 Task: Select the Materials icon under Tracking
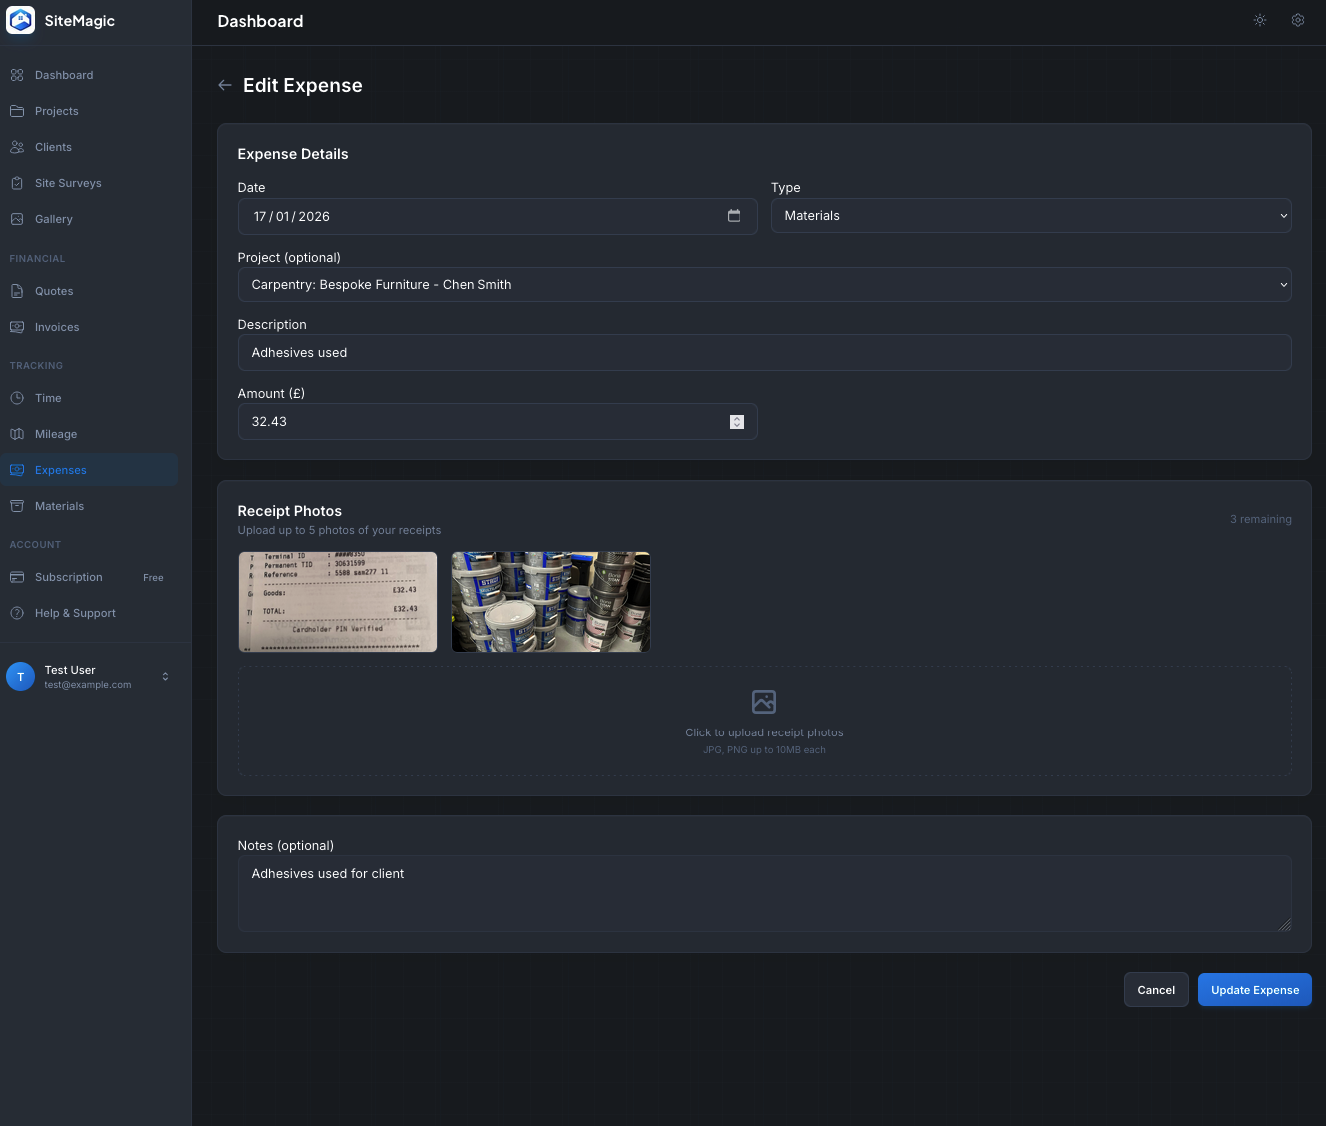pyautogui.click(x=17, y=506)
